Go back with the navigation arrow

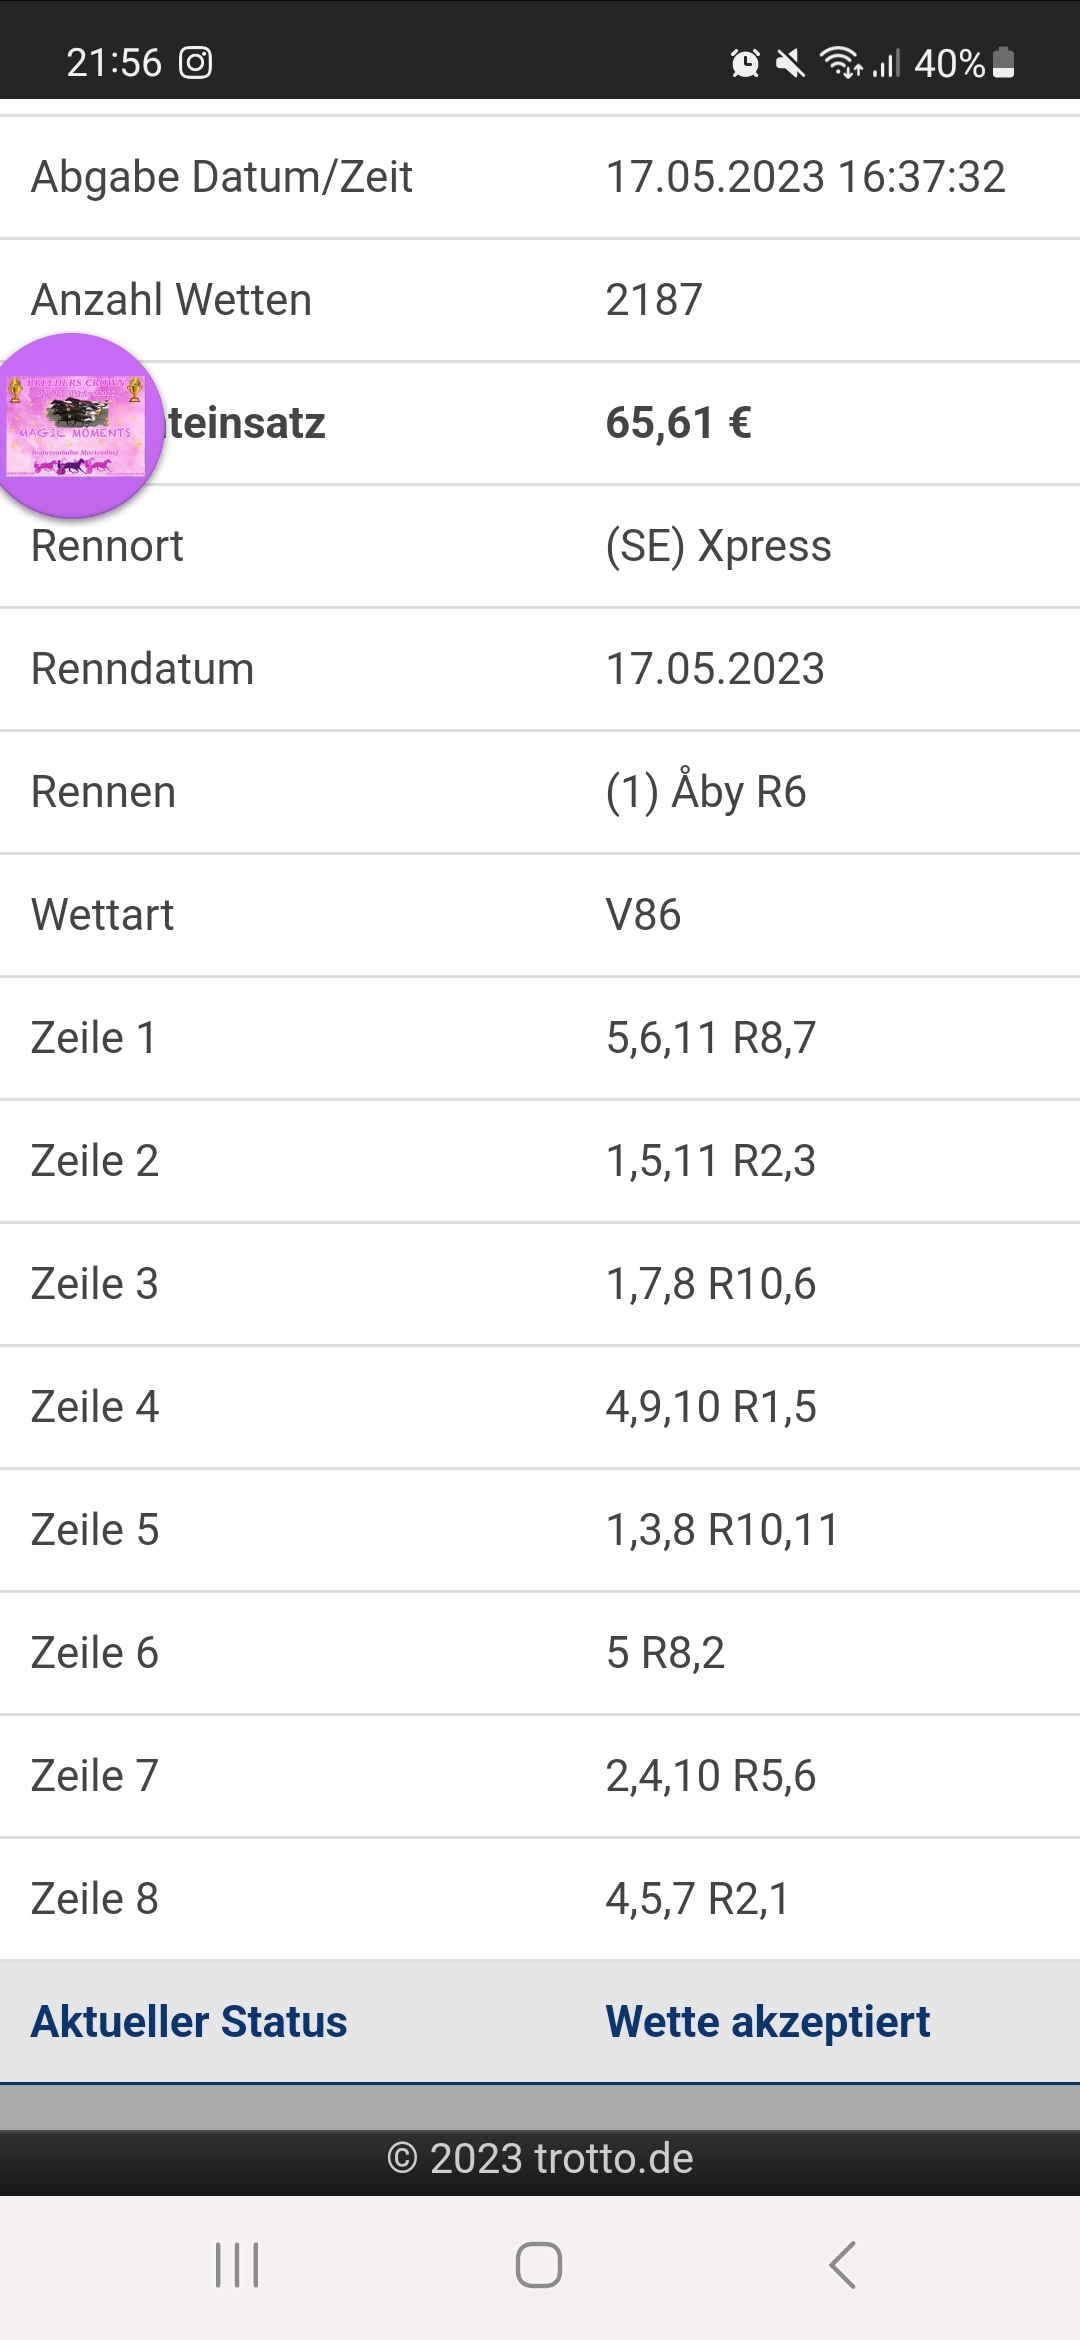[x=843, y=2265]
